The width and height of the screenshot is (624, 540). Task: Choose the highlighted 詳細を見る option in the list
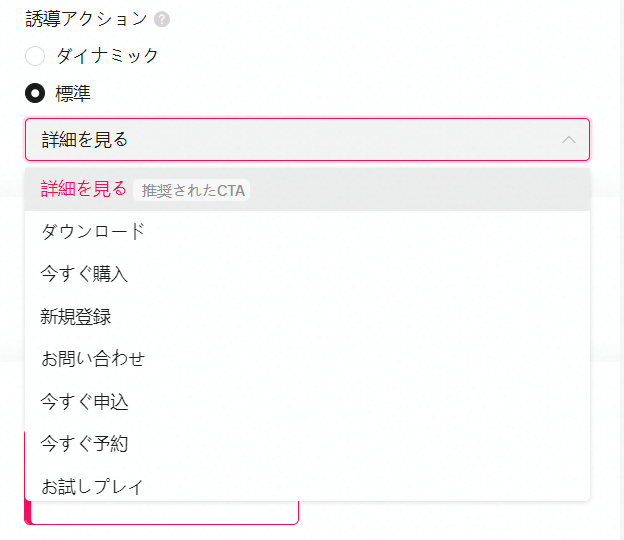pos(84,189)
